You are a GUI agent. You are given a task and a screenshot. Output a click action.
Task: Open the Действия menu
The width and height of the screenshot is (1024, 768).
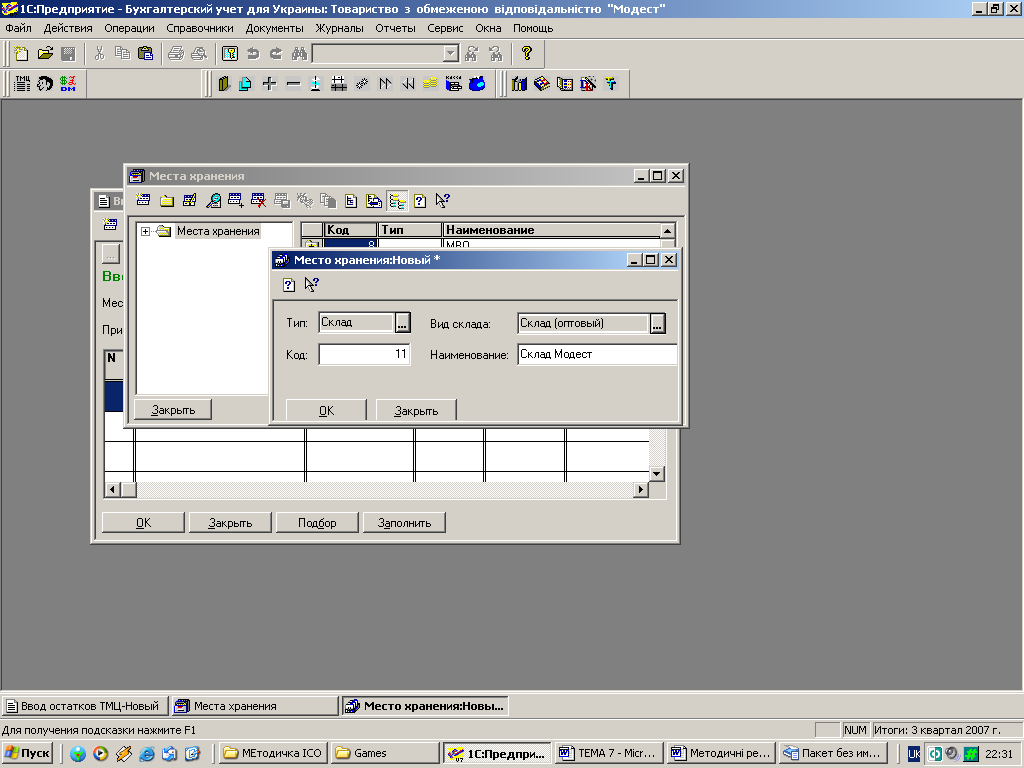[68, 28]
